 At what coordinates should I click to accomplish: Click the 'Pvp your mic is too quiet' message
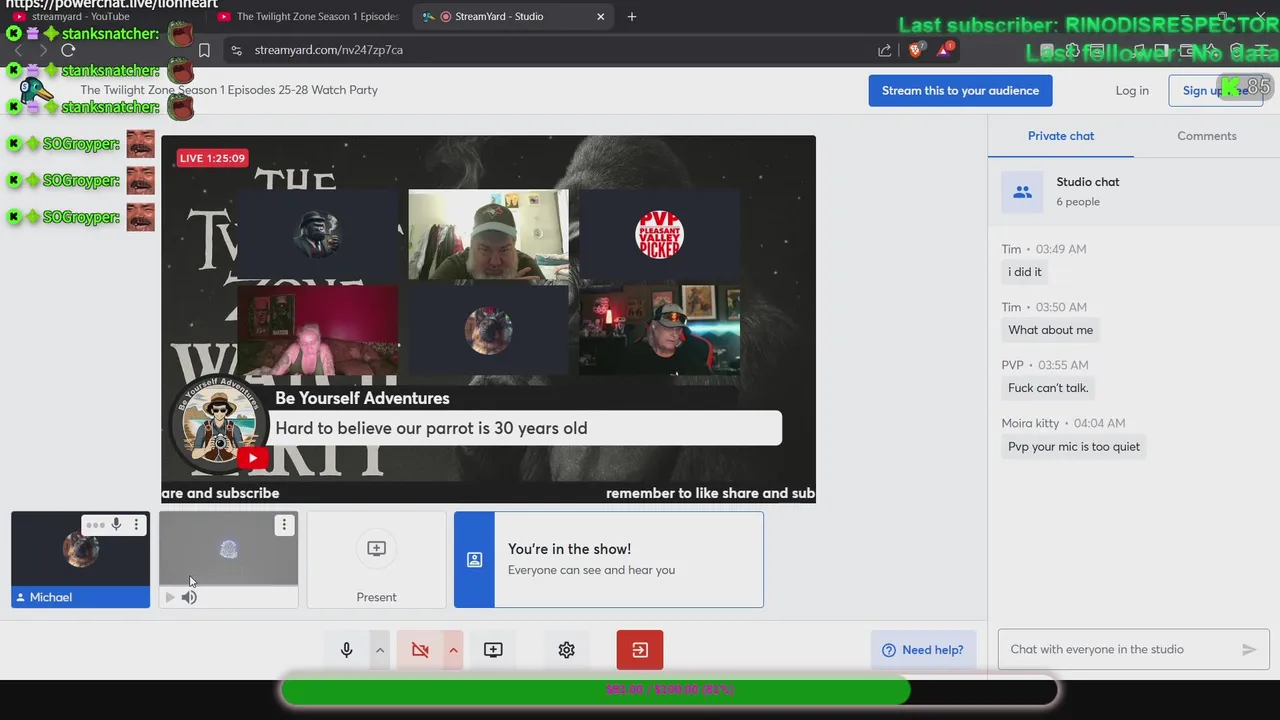pyautogui.click(x=1074, y=447)
